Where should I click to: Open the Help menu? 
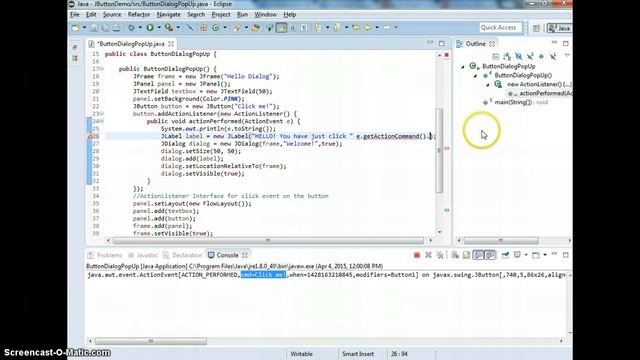point(289,14)
